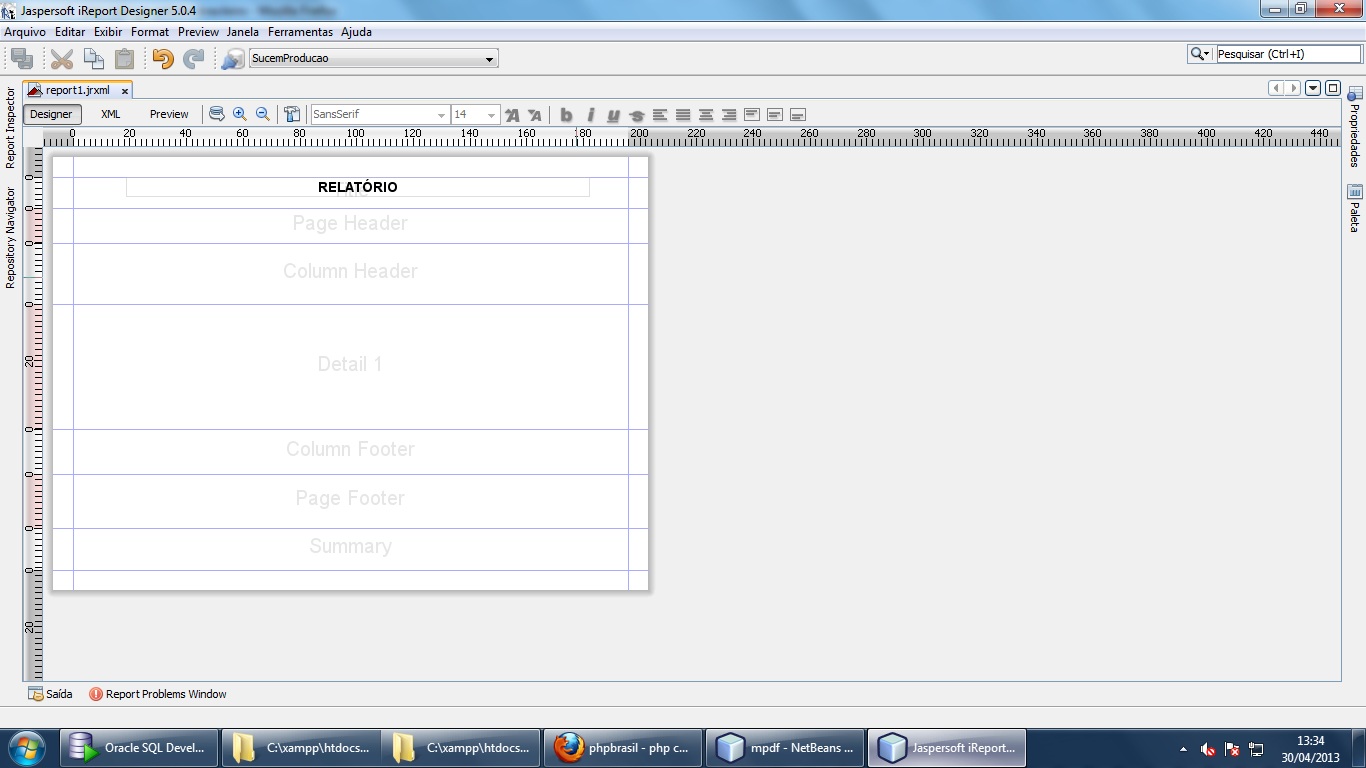The image size is (1366, 768).
Task: Align text center
Action: pos(706,115)
